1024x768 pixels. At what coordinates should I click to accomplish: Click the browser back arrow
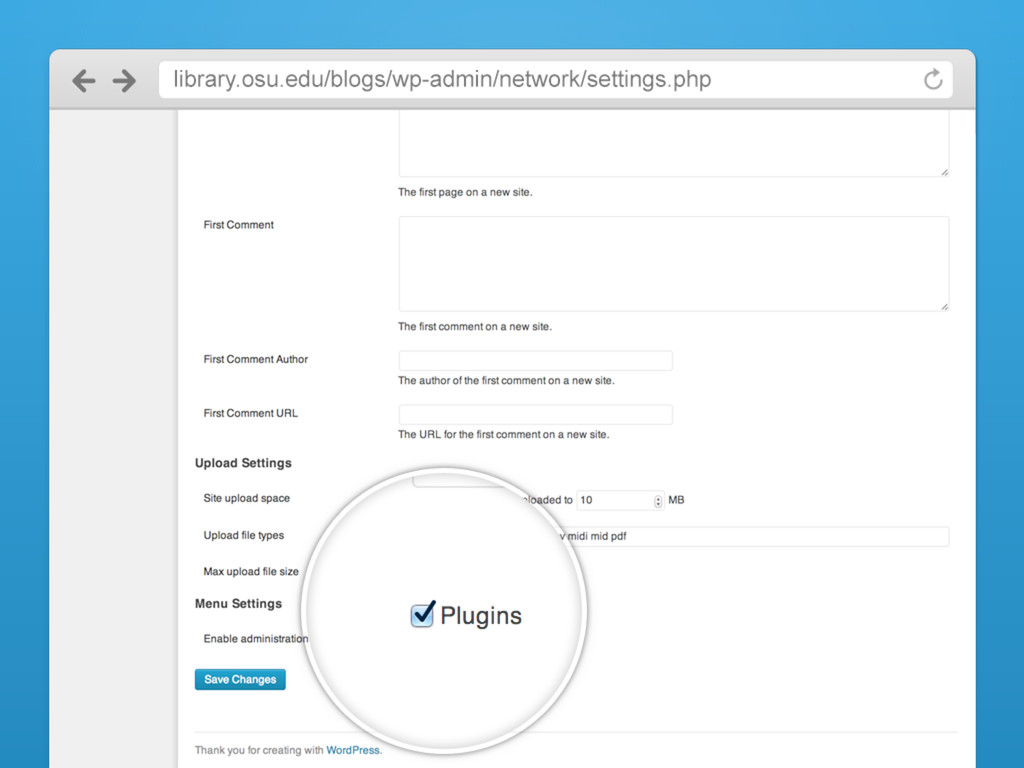[x=84, y=81]
